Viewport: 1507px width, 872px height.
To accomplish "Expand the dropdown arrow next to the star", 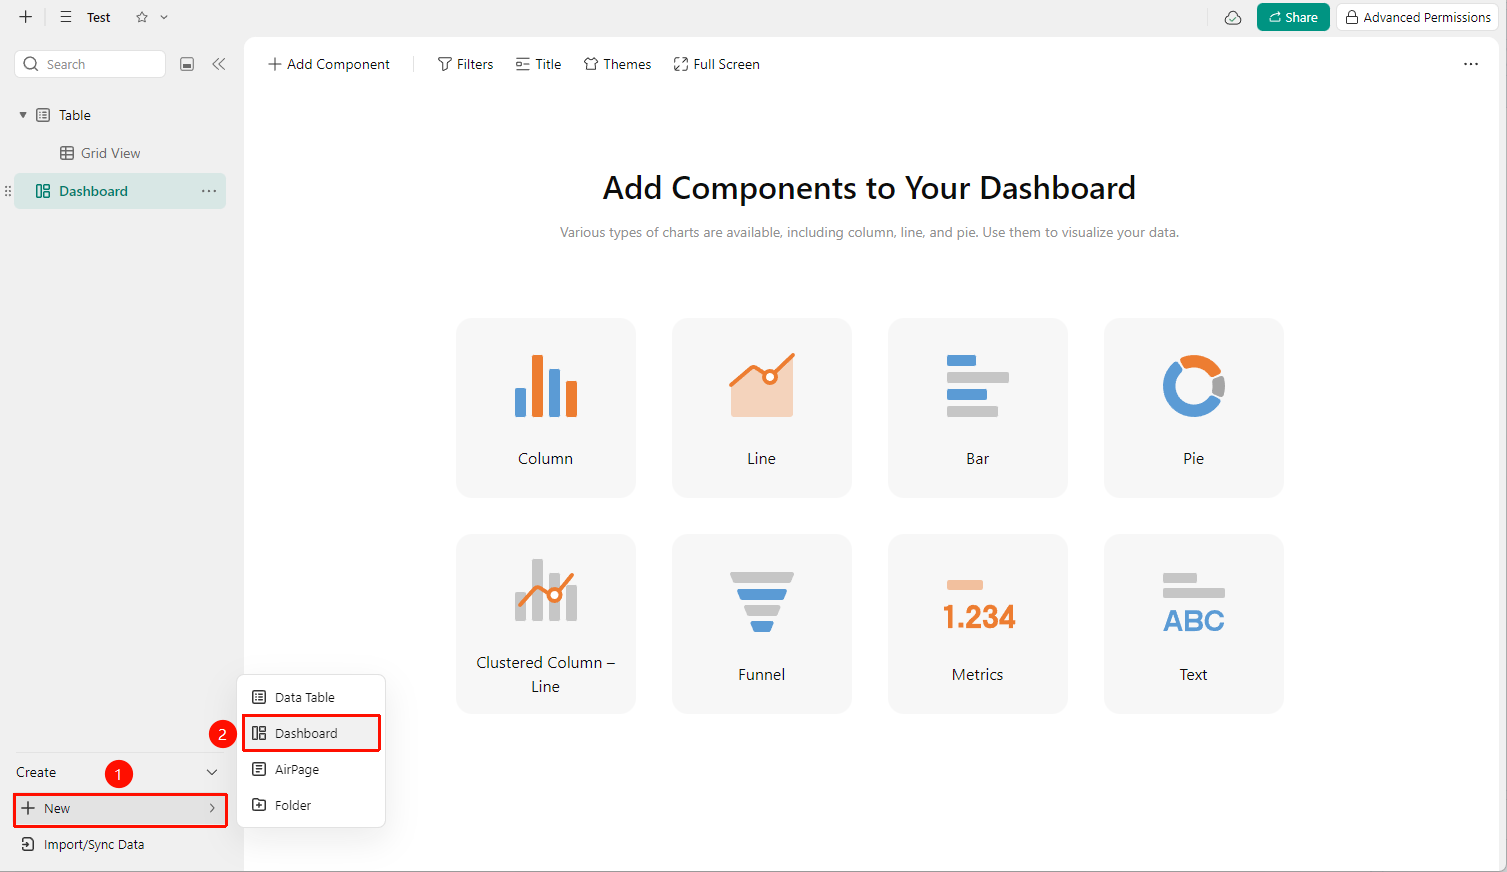I will click(x=164, y=17).
